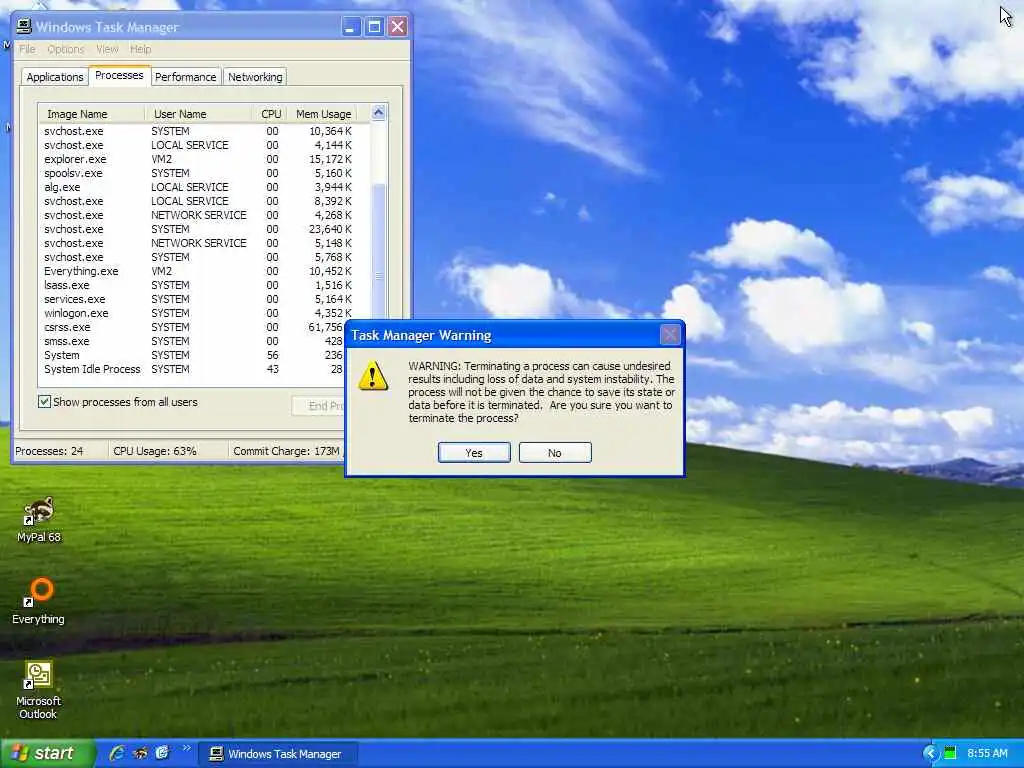Select explorer.exe process row
This screenshot has height=768, width=1024.
(x=198, y=159)
